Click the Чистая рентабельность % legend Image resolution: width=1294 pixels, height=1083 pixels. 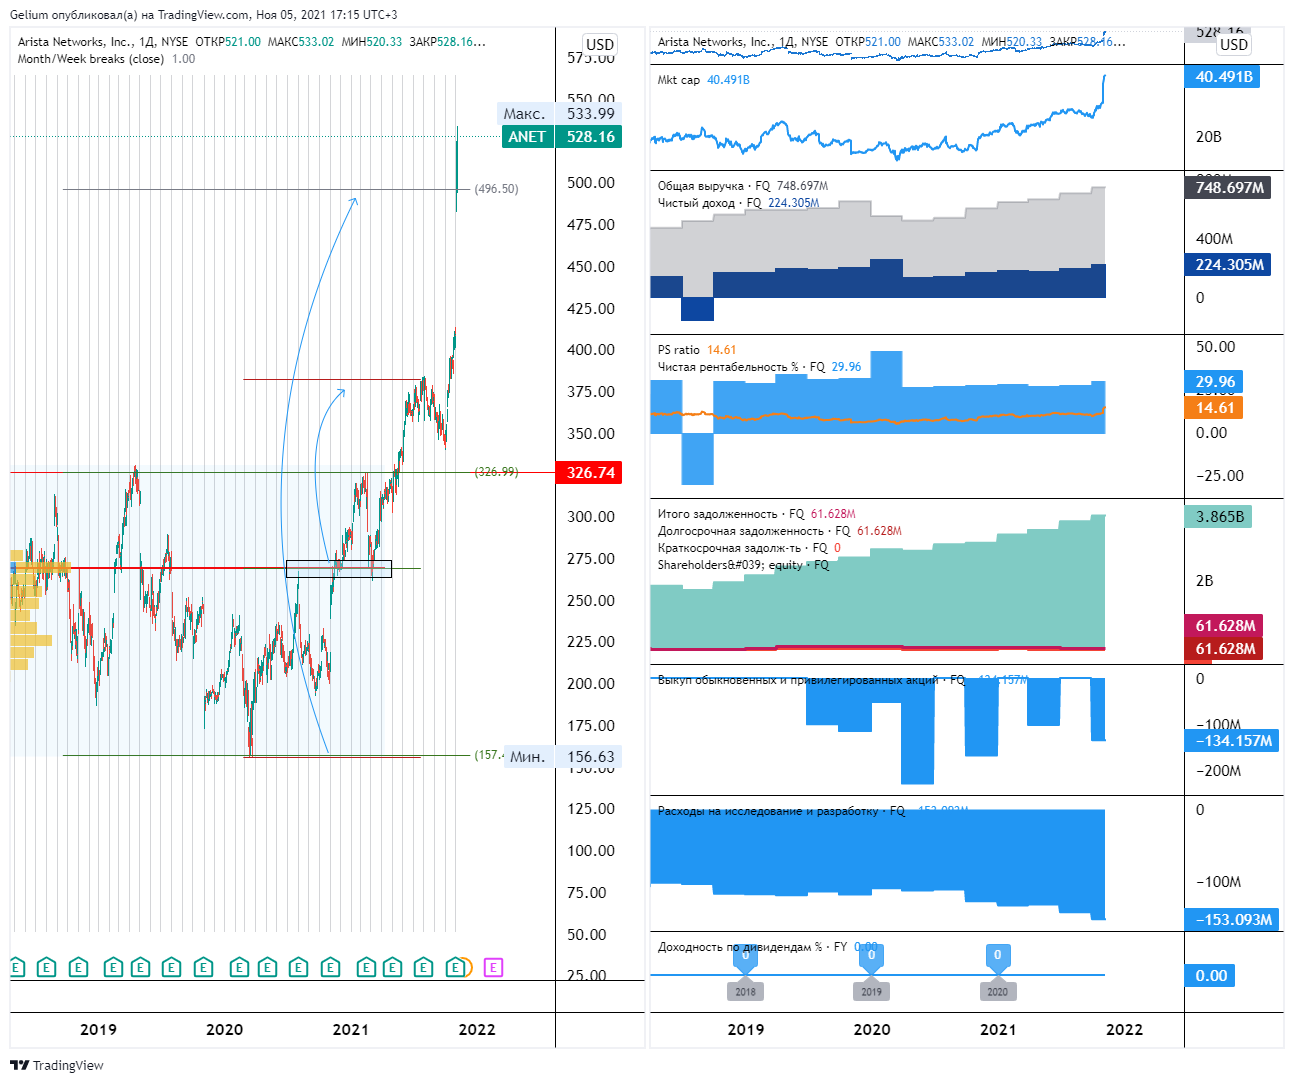[759, 367]
